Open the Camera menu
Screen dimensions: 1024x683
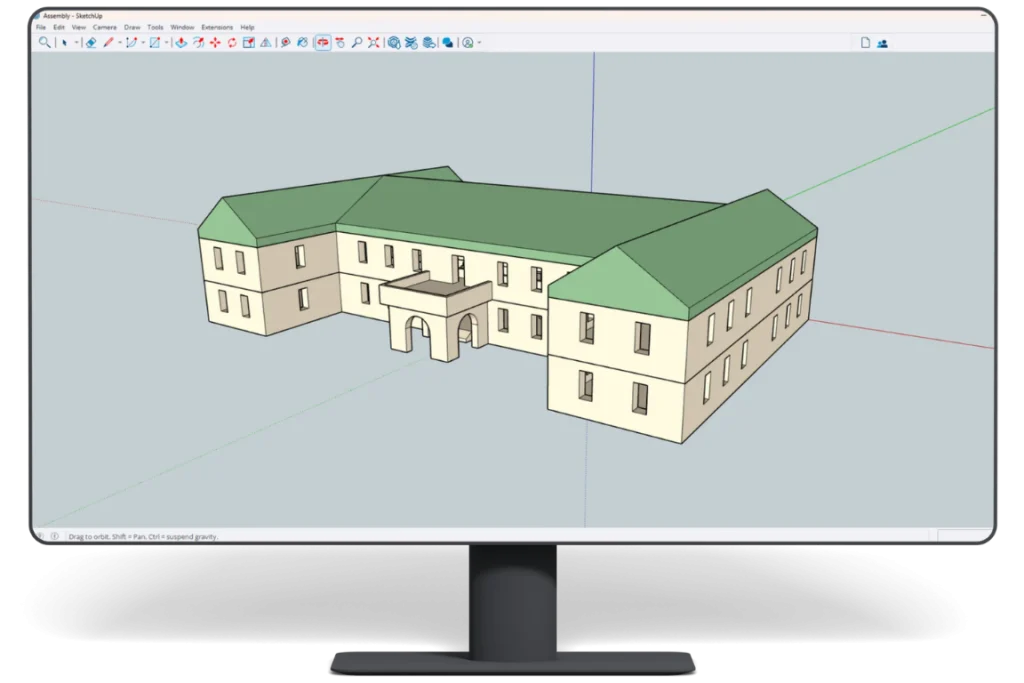pos(104,27)
